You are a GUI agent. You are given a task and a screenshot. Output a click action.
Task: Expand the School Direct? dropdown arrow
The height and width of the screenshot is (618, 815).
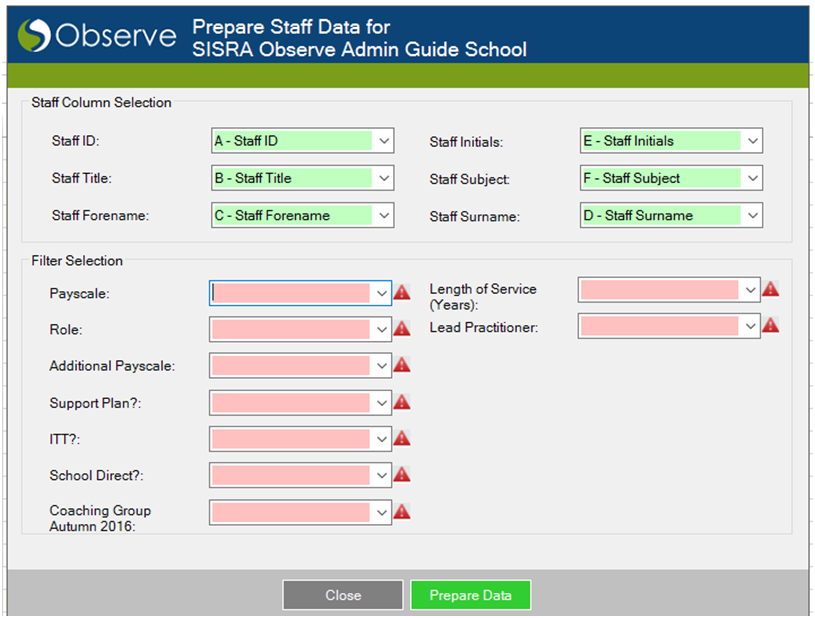(382, 476)
